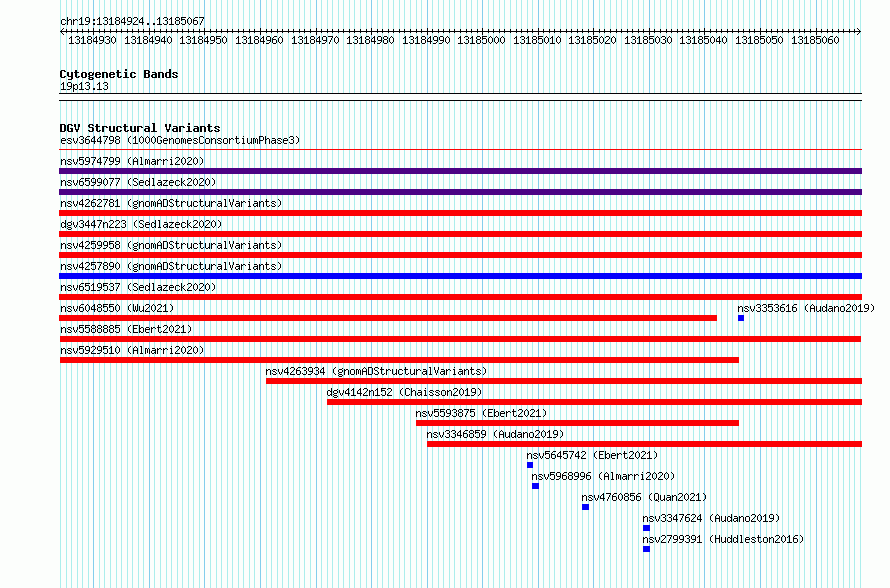Click the blue nsv5968996 insertion marker
This screenshot has height=588, width=890.
click(535, 486)
